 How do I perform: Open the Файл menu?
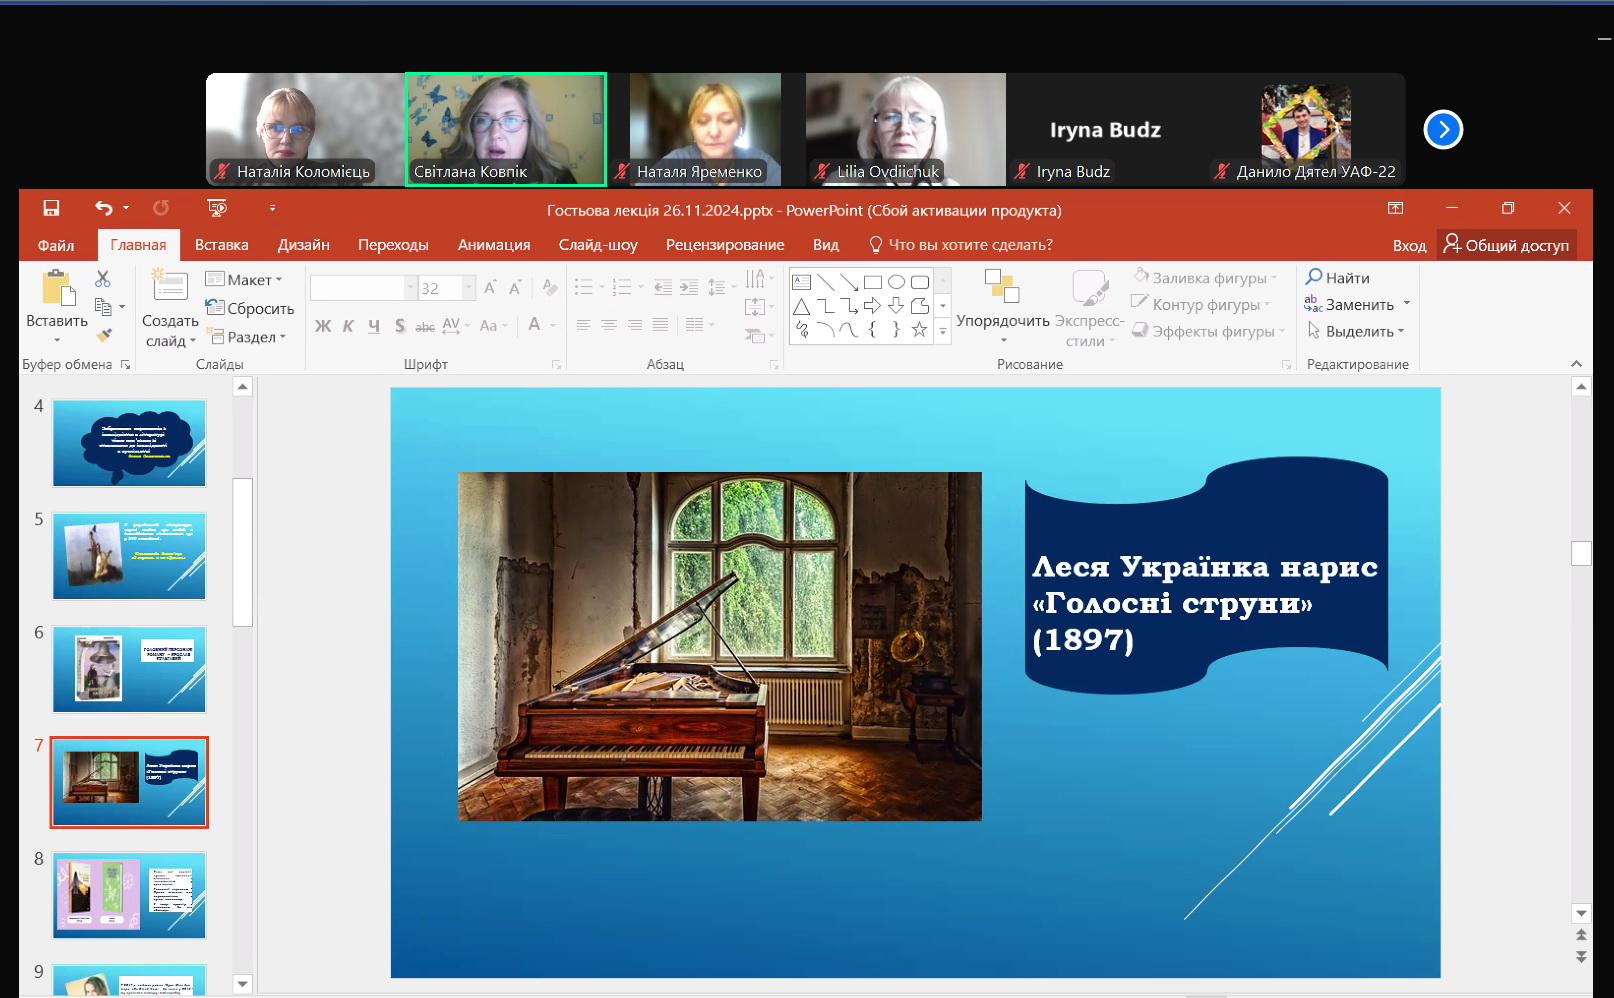pos(56,245)
